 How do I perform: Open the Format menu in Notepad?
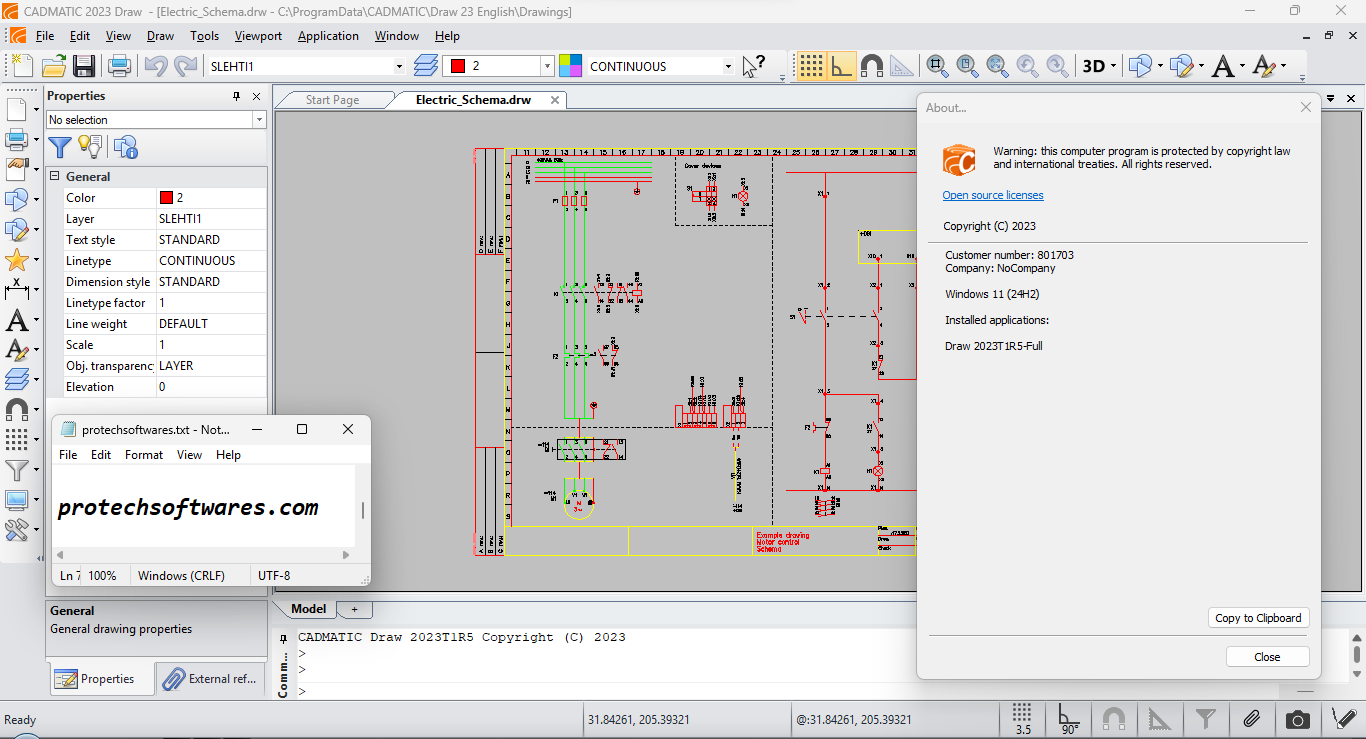click(144, 454)
